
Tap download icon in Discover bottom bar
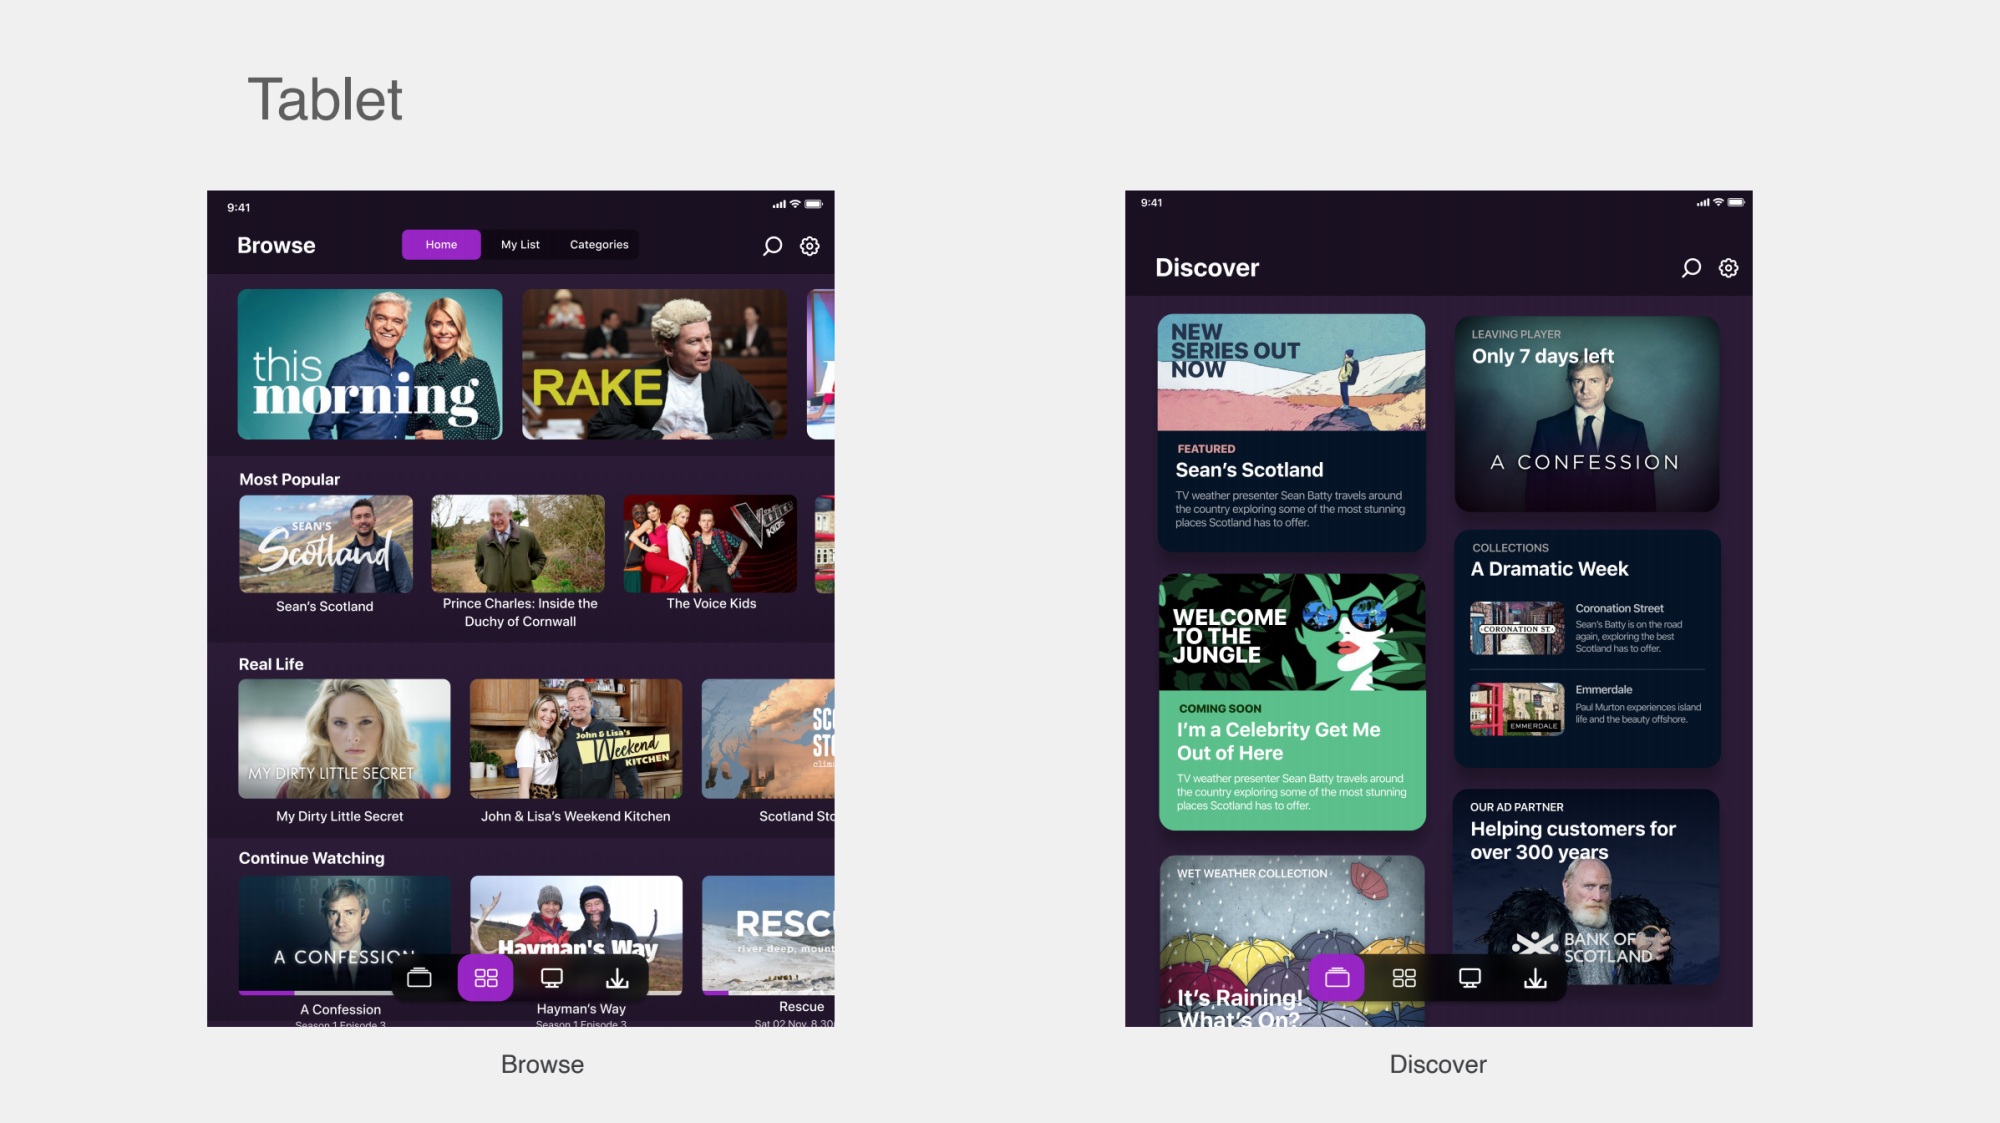coord(1535,978)
